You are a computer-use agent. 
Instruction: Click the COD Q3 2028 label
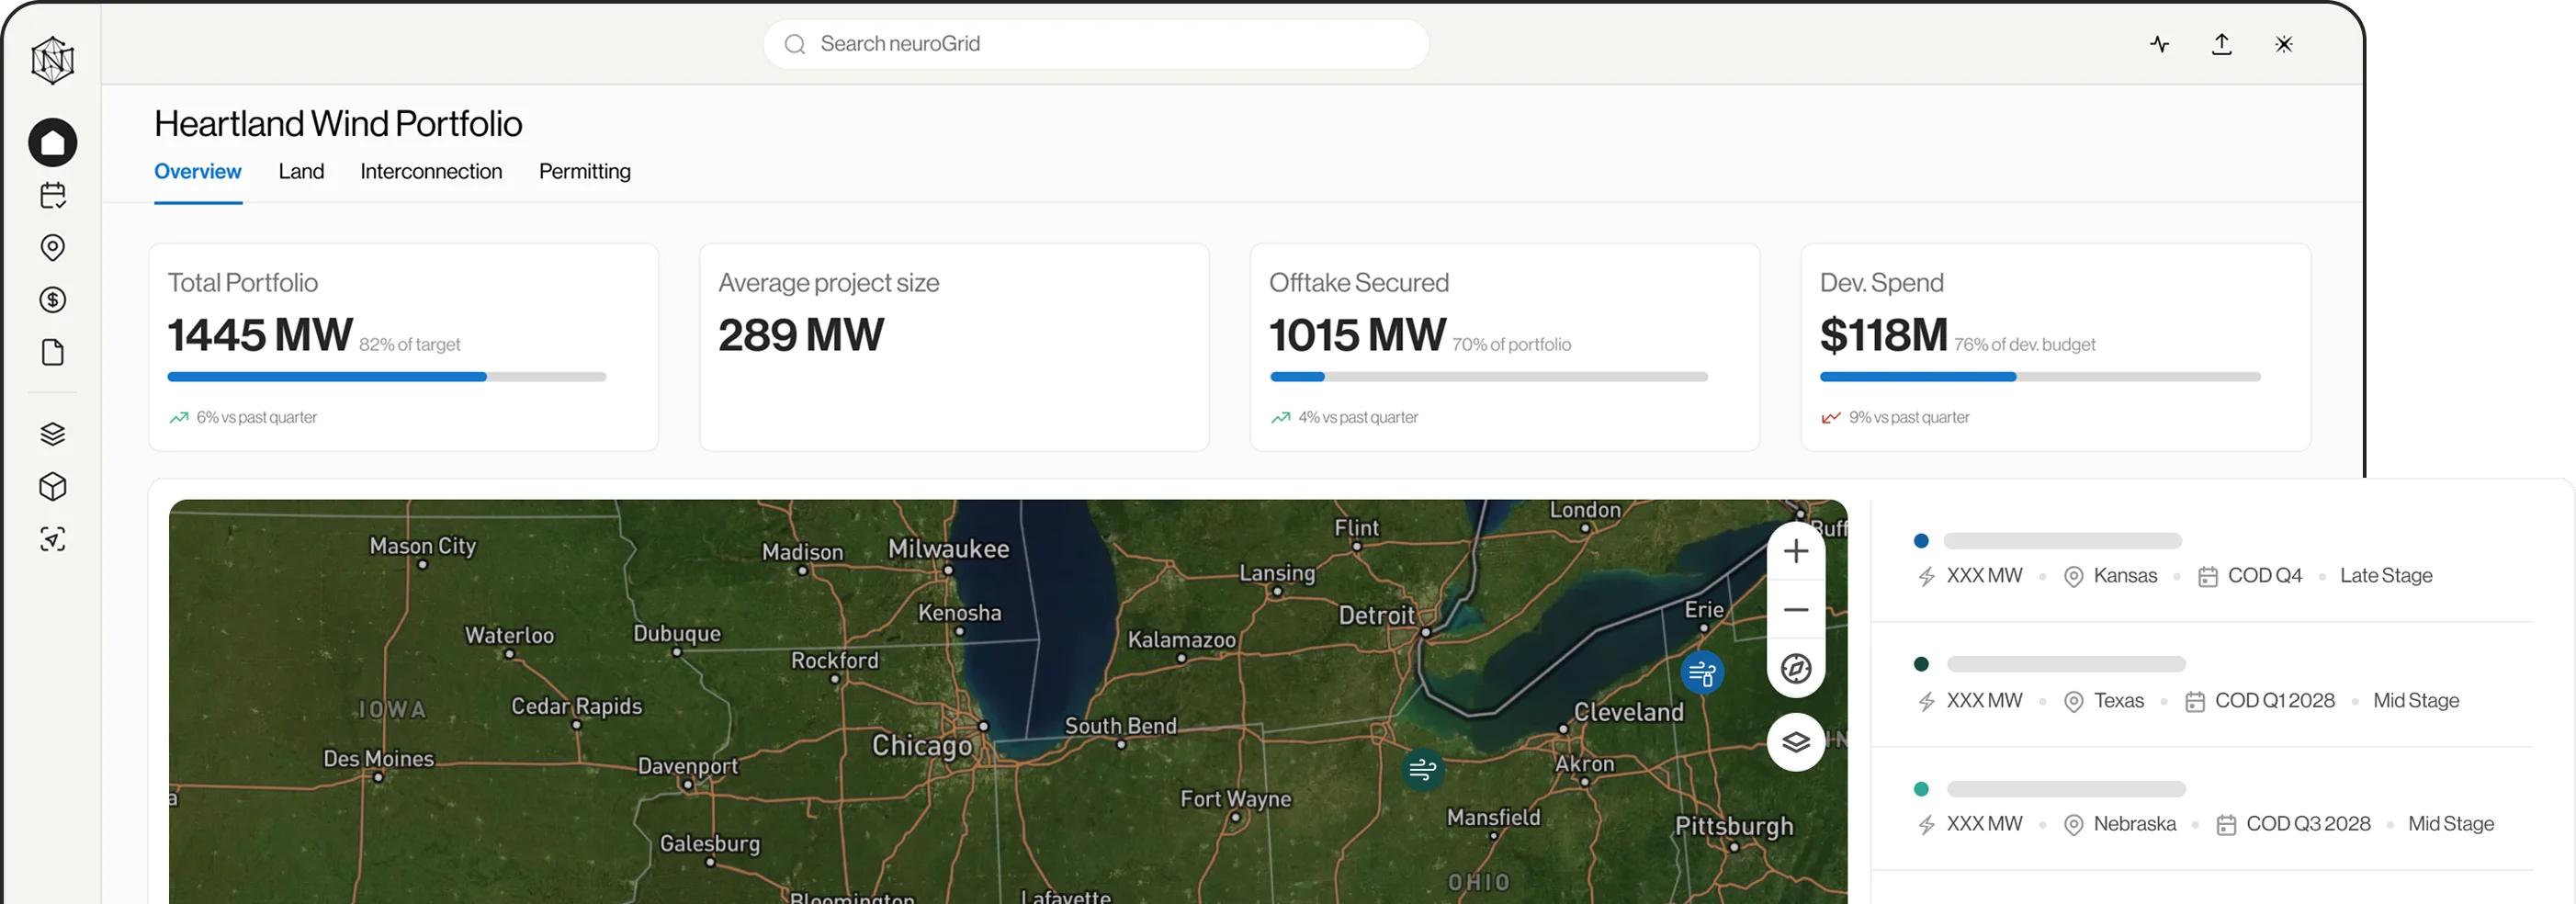(x=2308, y=824)
